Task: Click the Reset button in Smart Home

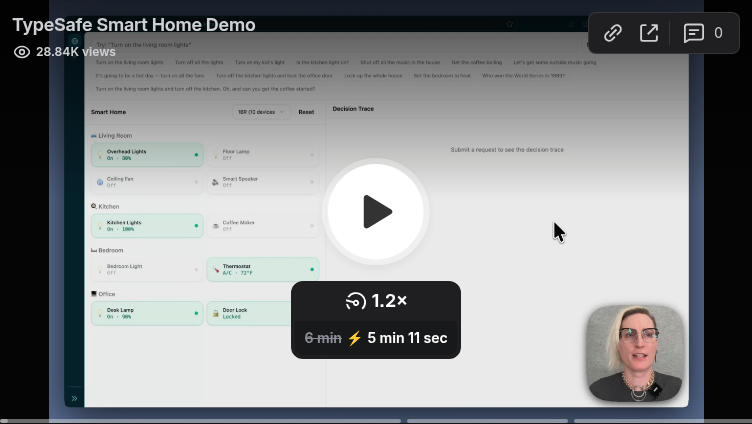Action: [306, 112]
